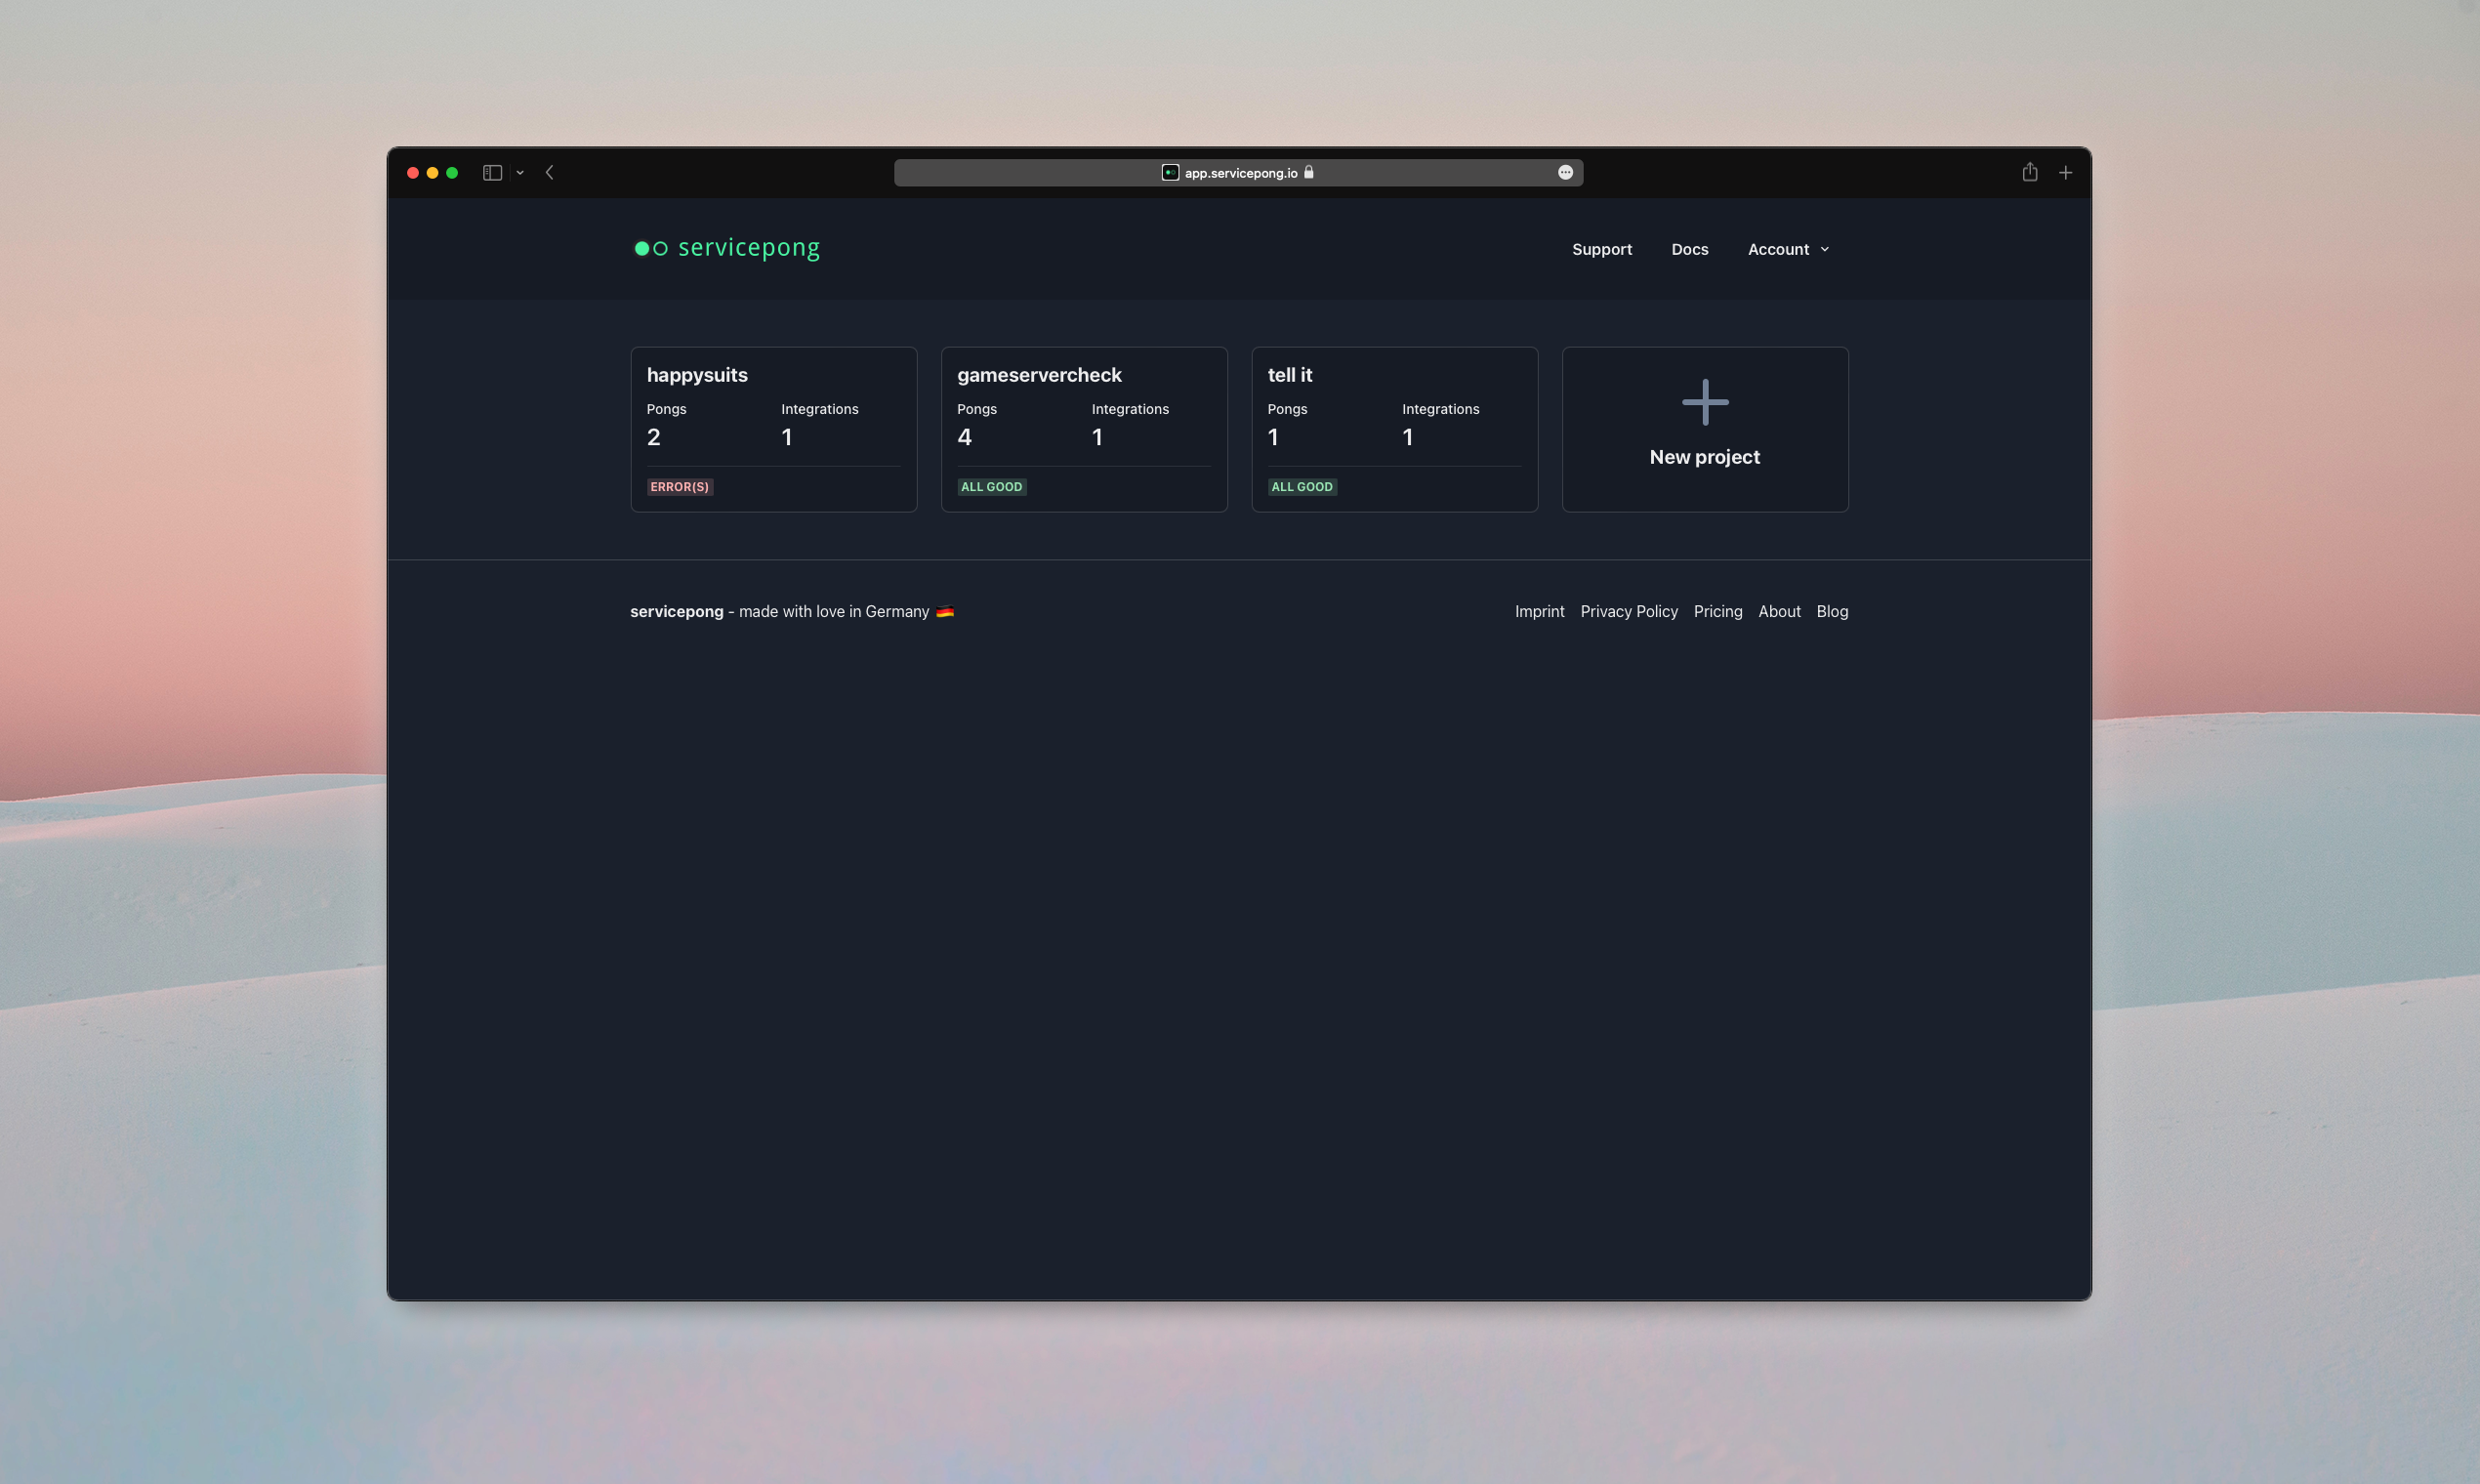2480x1484 pixels.
Task: Open the tell it project card
Action: tap(1394, 429)
